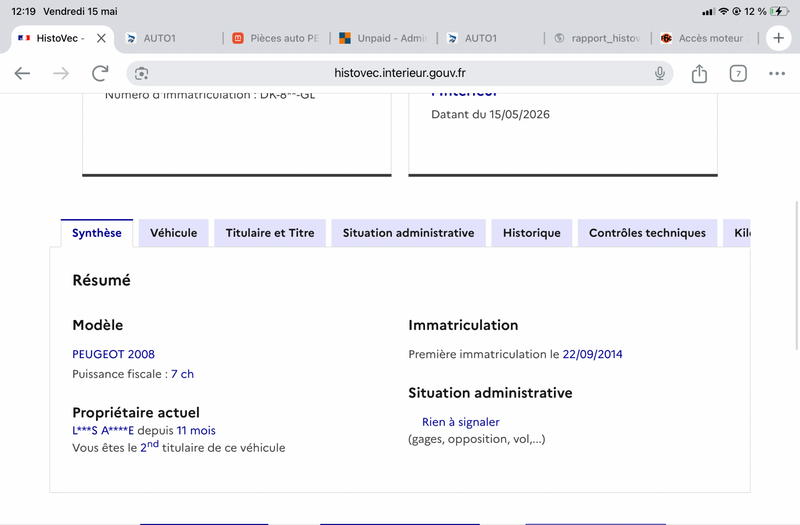Select the Véhicule tab
Viewport: 800px width, 525px height.
173,233
